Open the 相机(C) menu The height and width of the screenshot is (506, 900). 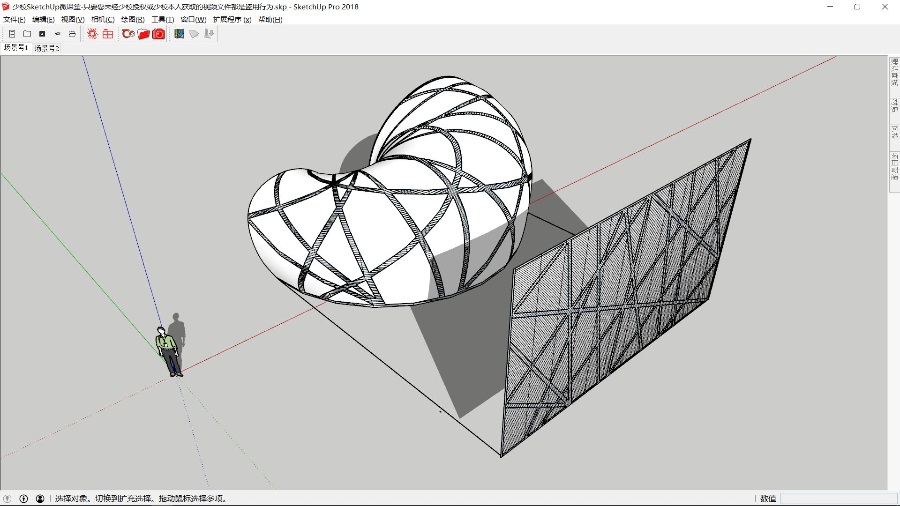(x=103, y=20)
